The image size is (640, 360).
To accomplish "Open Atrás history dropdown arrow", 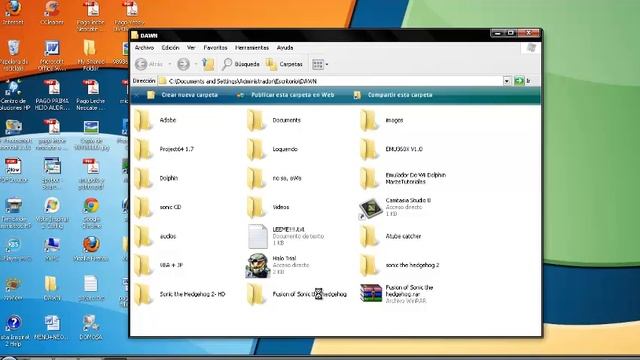I will [170, 64].
